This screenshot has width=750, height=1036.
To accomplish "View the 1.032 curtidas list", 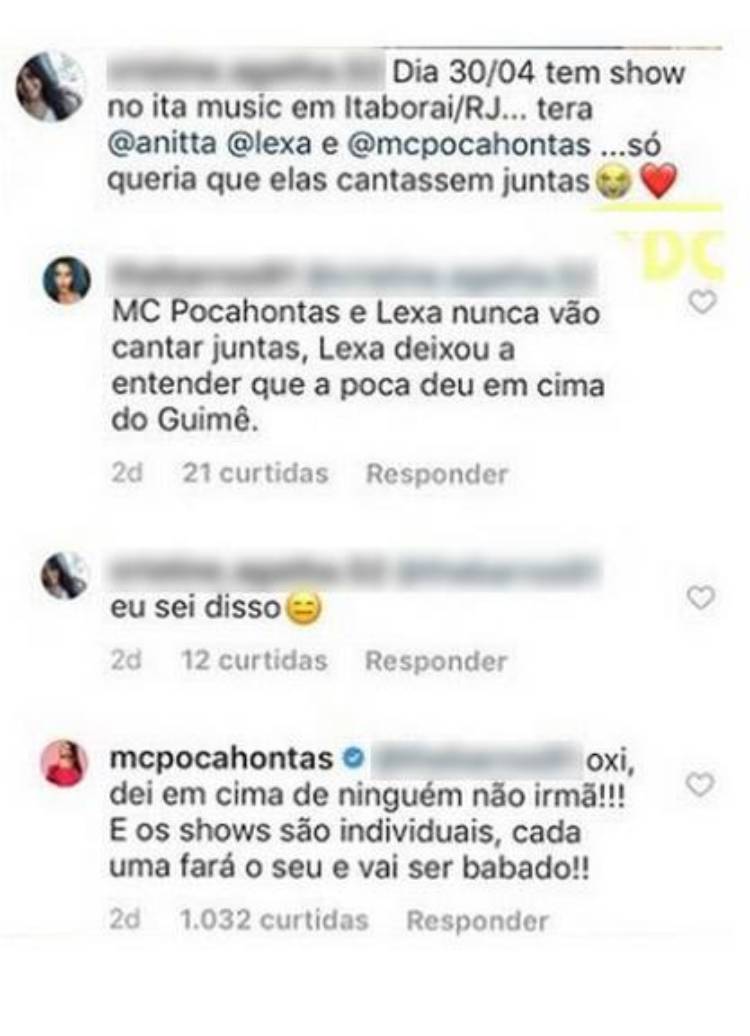I will [274, 920].
